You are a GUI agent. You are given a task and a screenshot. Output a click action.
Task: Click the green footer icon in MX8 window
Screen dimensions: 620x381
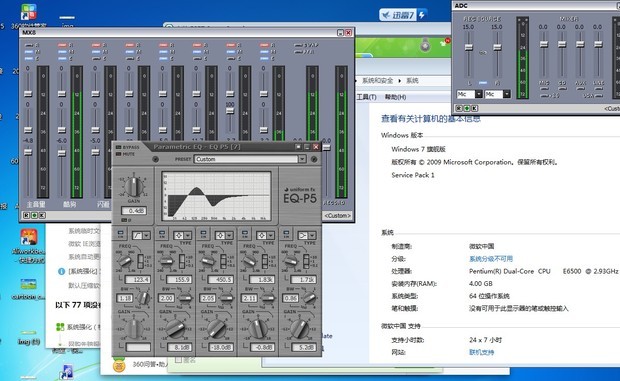(34, 215)
